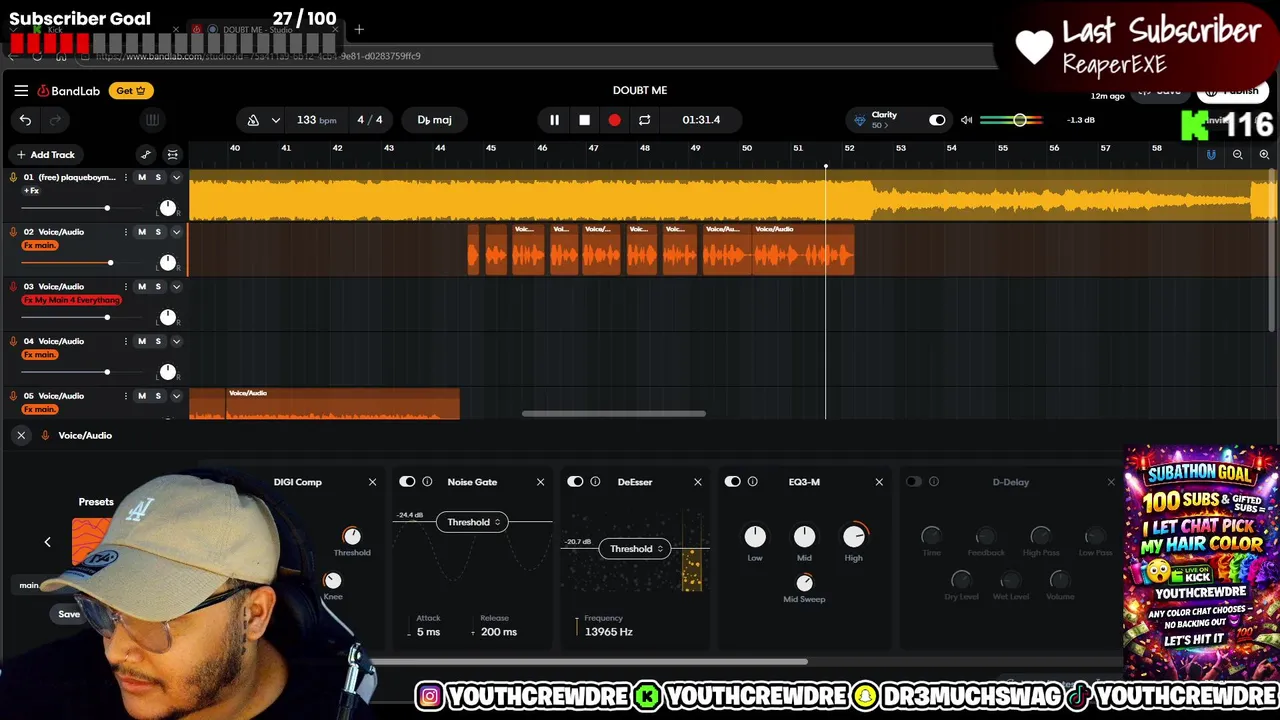Expand track 04 options chevron

point(176,342)
